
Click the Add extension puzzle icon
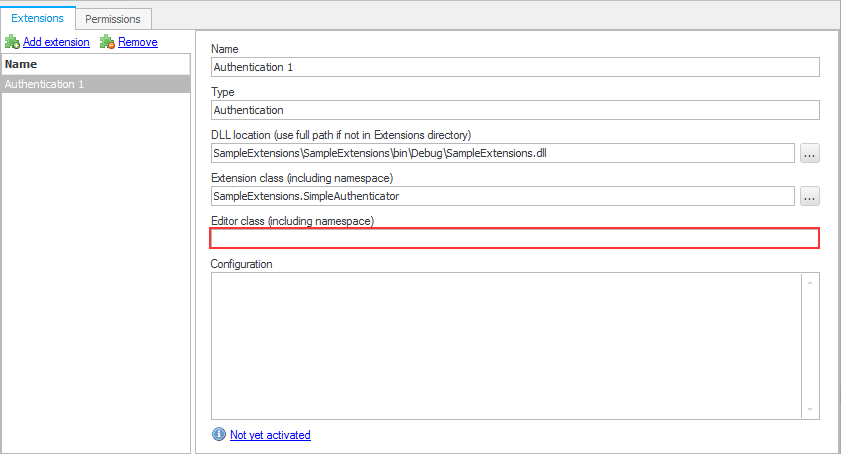[x=12, y=42]
